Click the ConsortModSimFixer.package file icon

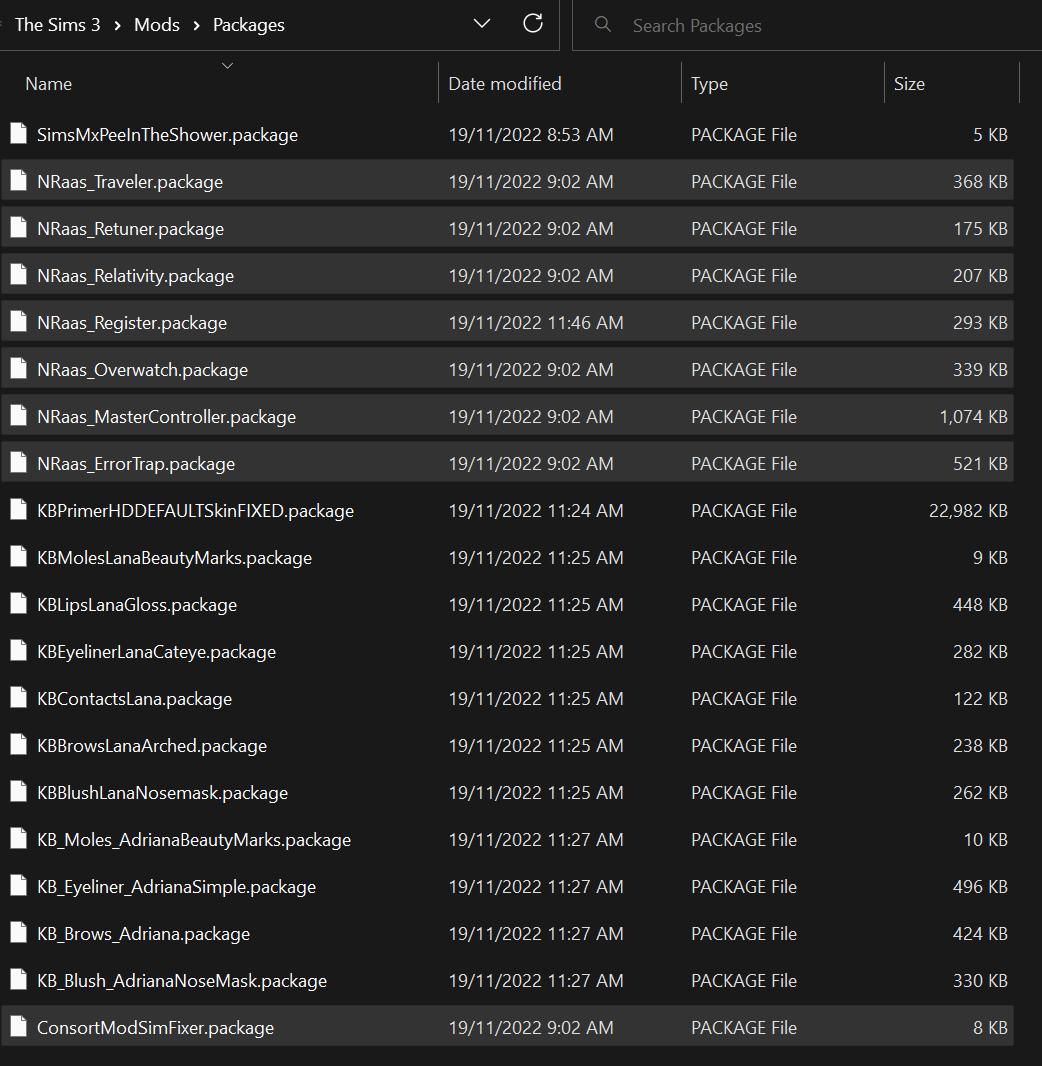coord(18,1026)
